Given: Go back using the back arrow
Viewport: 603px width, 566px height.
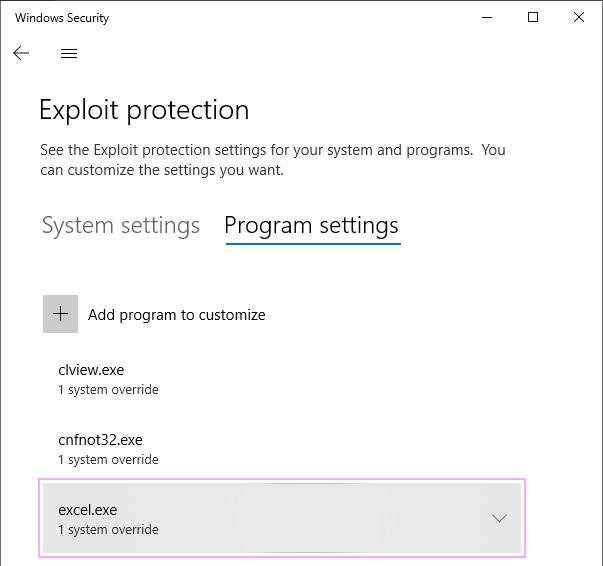Looking at the screenshot, I should click(x=21, y=53).
